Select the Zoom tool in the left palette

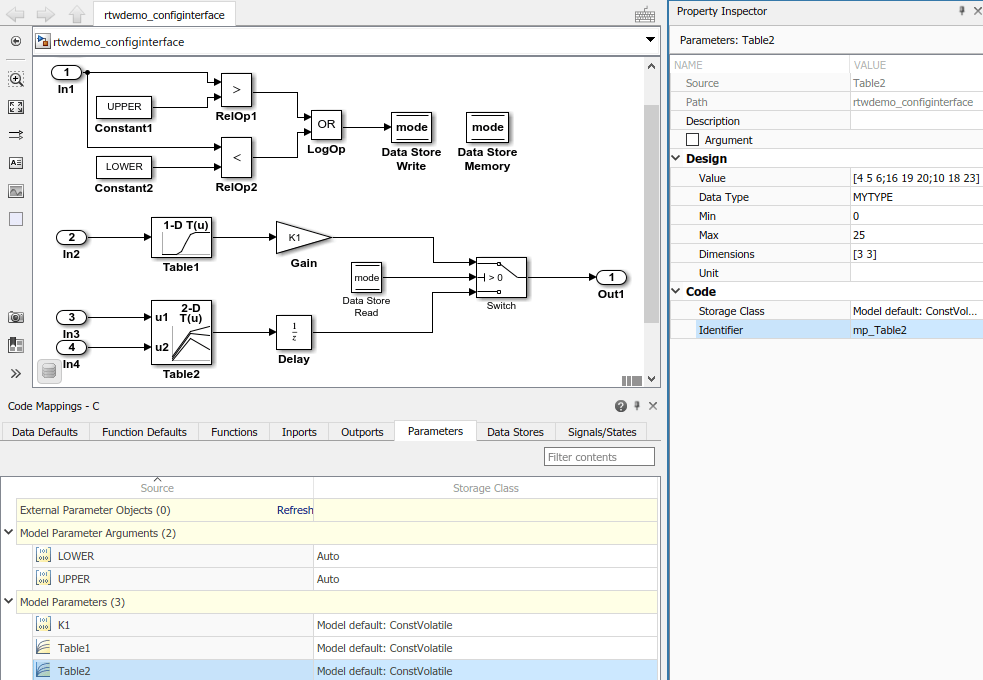(15, 79)
